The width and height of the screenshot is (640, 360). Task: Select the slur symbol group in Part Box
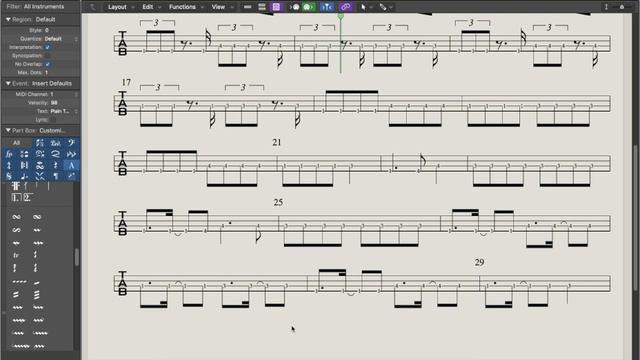coord(56,154)
